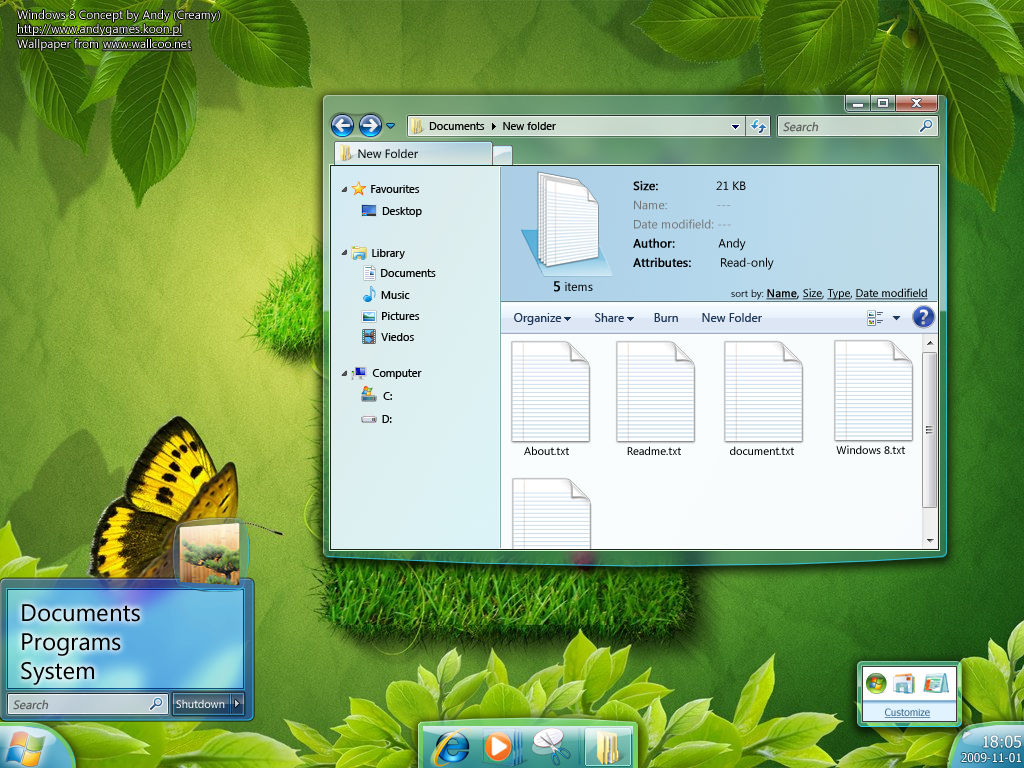Click the Desktop item under Favourites
This screenshot has width=1024, height=768.
pos(400,211)
